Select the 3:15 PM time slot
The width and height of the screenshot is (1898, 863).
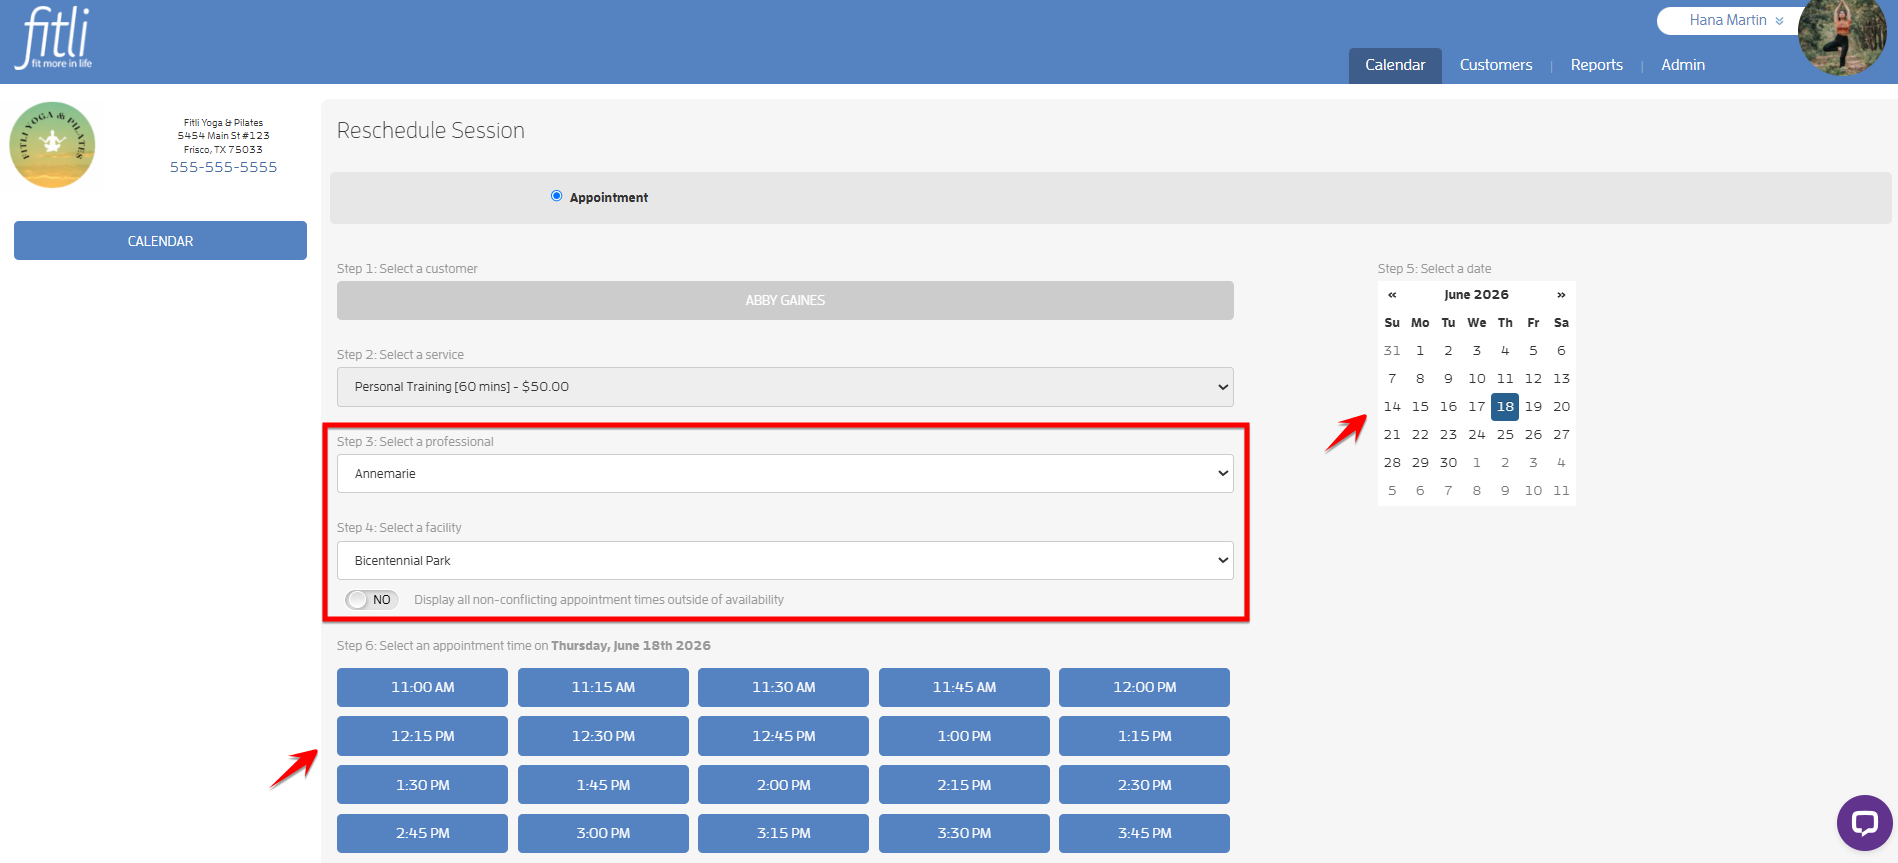click(783, 833)
